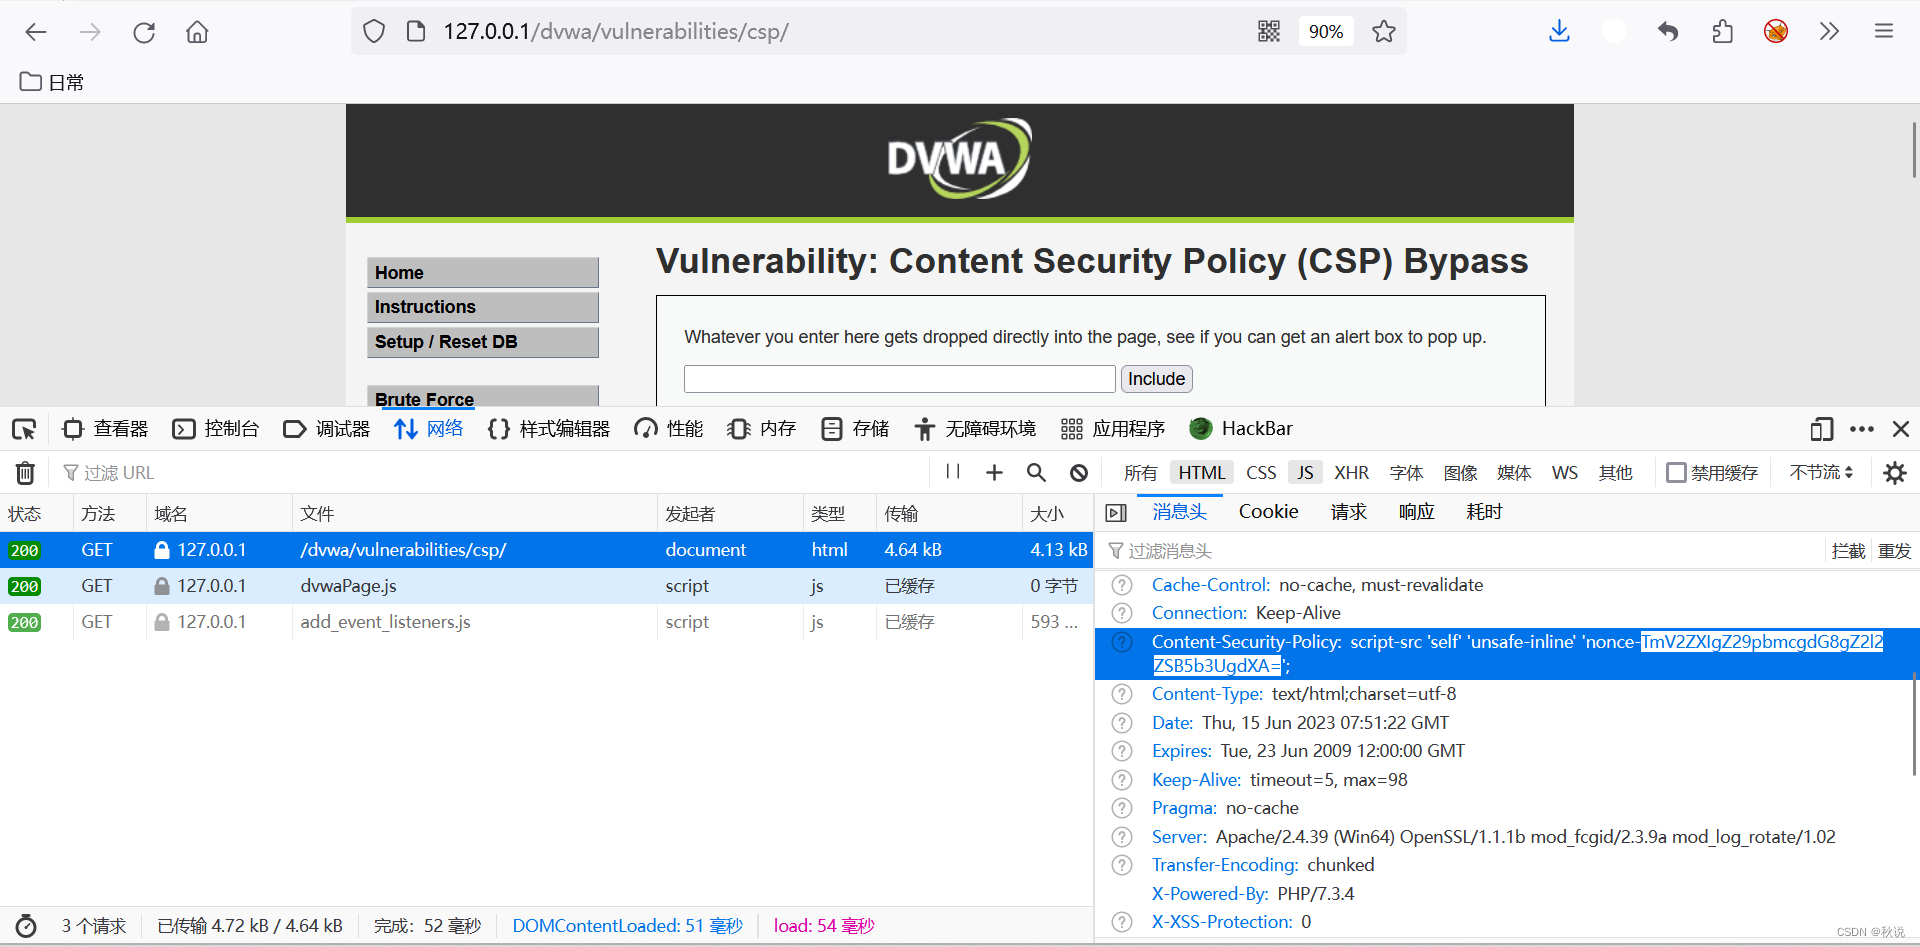This screenshot has height=947, width=1920.
Task: Click the red blocked-circle extension icon
Action: tap(1776, 32)
